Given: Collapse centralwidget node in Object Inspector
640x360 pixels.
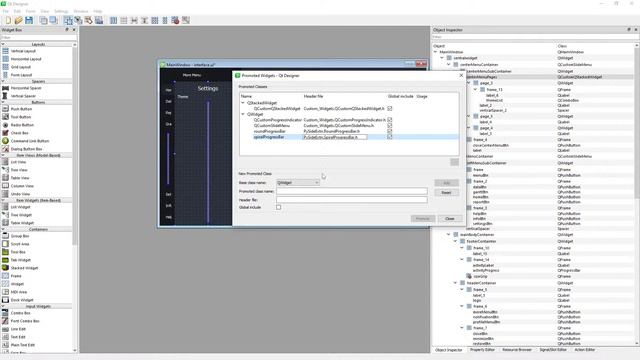Looking at the screenshot, I should [x=442, y=58].
